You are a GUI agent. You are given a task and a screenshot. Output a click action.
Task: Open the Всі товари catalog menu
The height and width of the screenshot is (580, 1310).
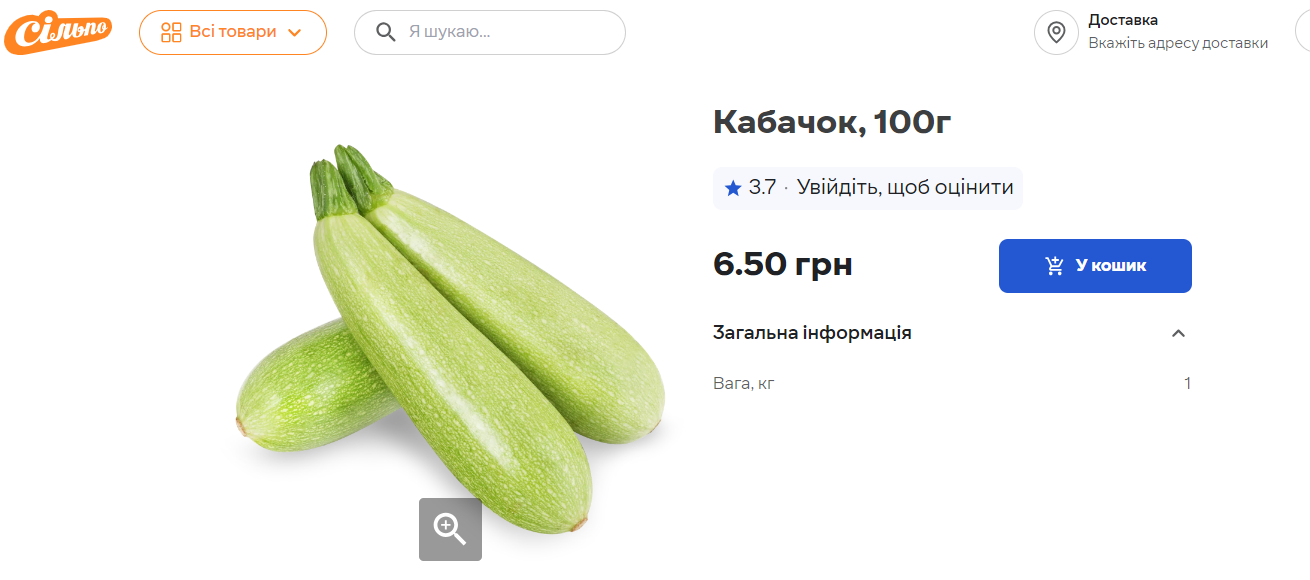(x=233, y=32)
